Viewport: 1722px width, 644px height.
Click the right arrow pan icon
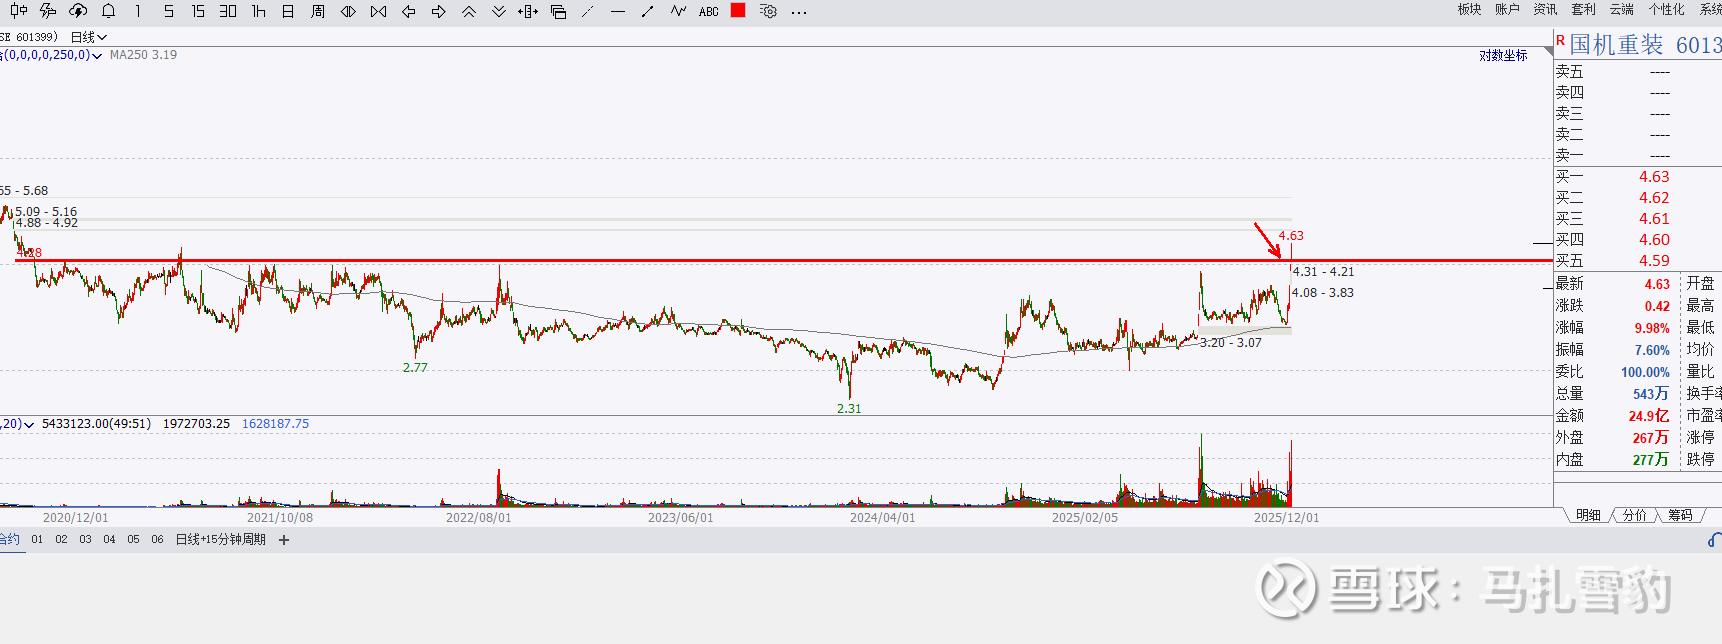coord(438,11)
